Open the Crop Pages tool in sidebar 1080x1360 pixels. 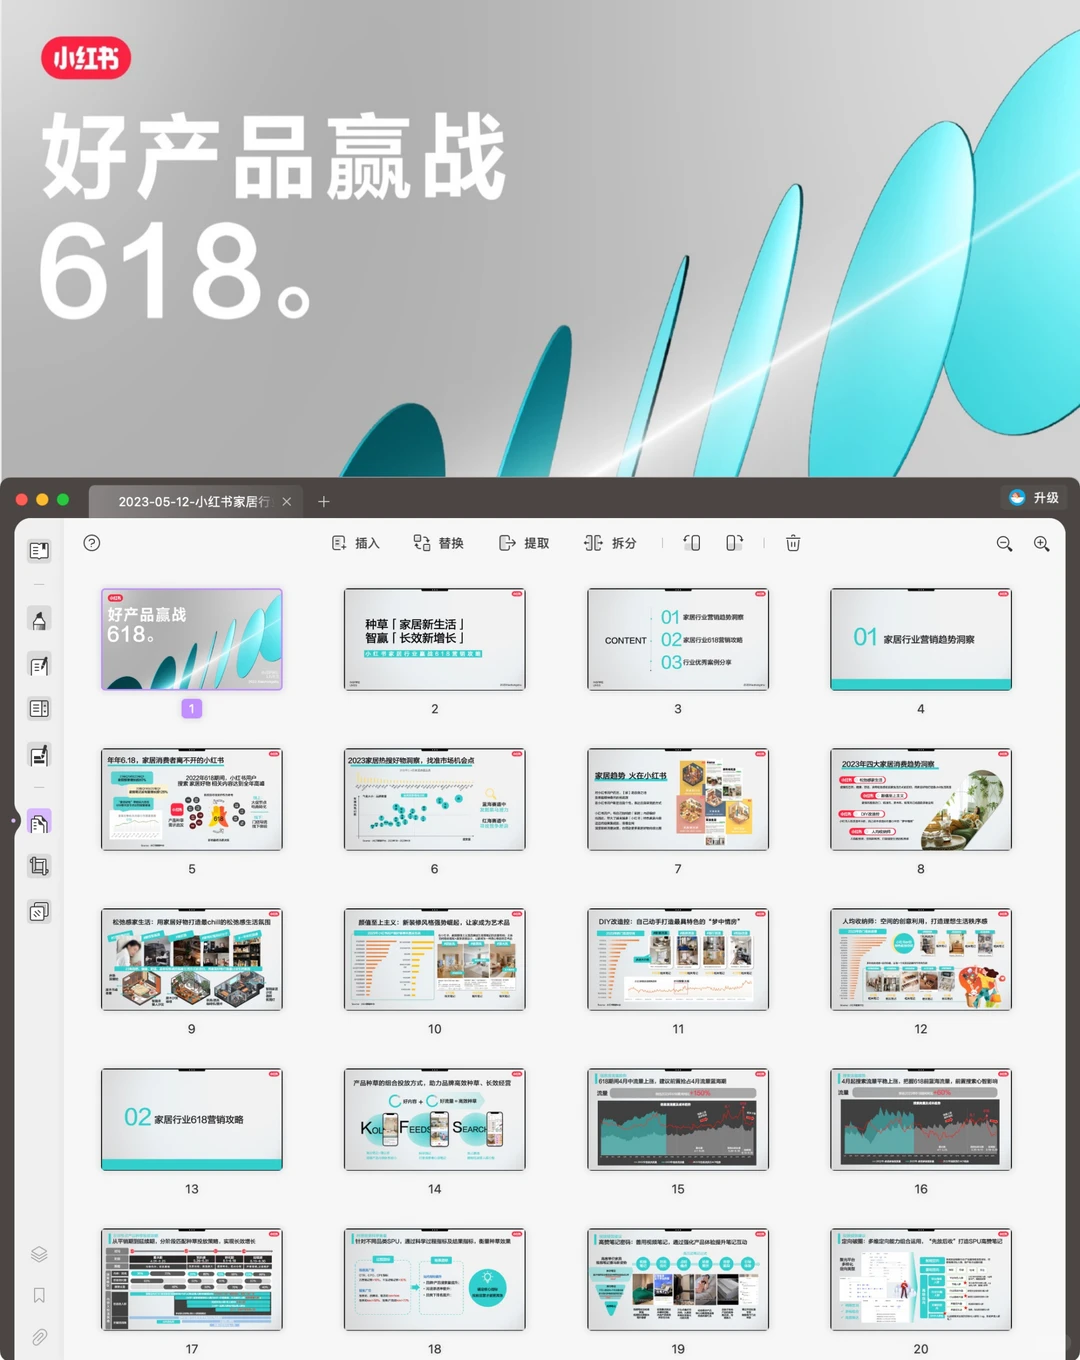39,866
